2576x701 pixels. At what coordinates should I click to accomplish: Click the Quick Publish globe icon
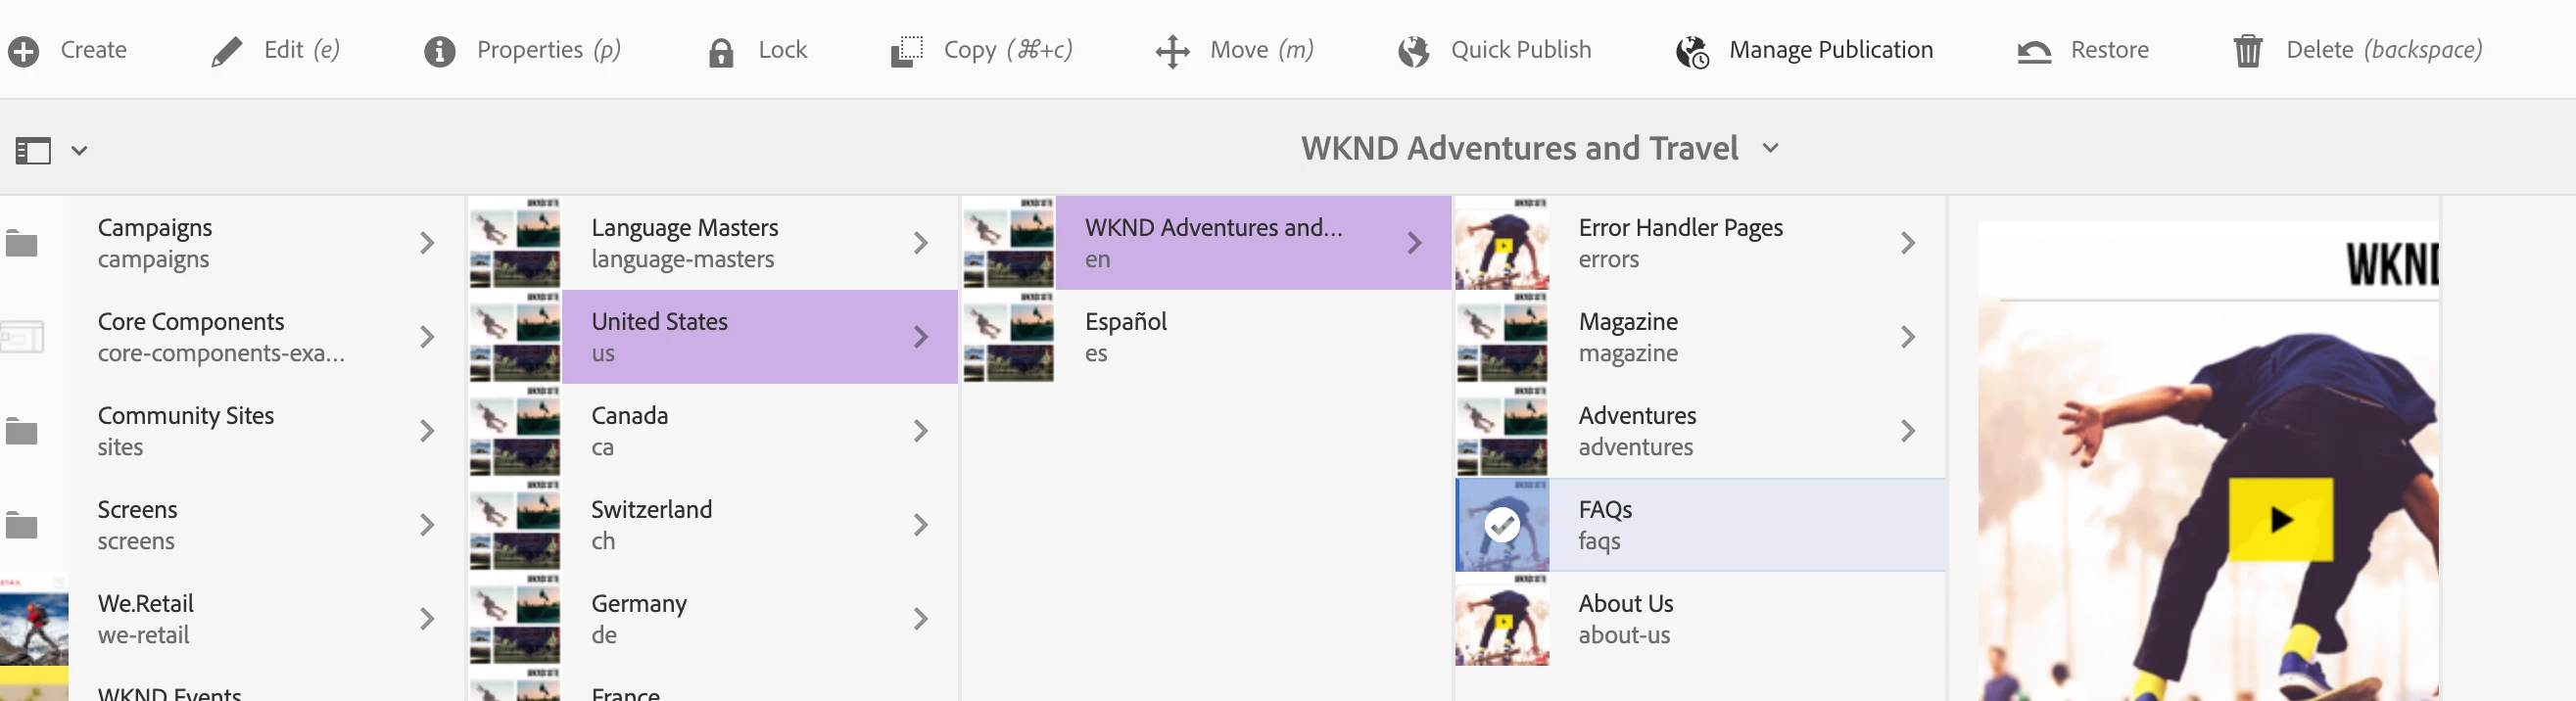[x=1414, y=51]
